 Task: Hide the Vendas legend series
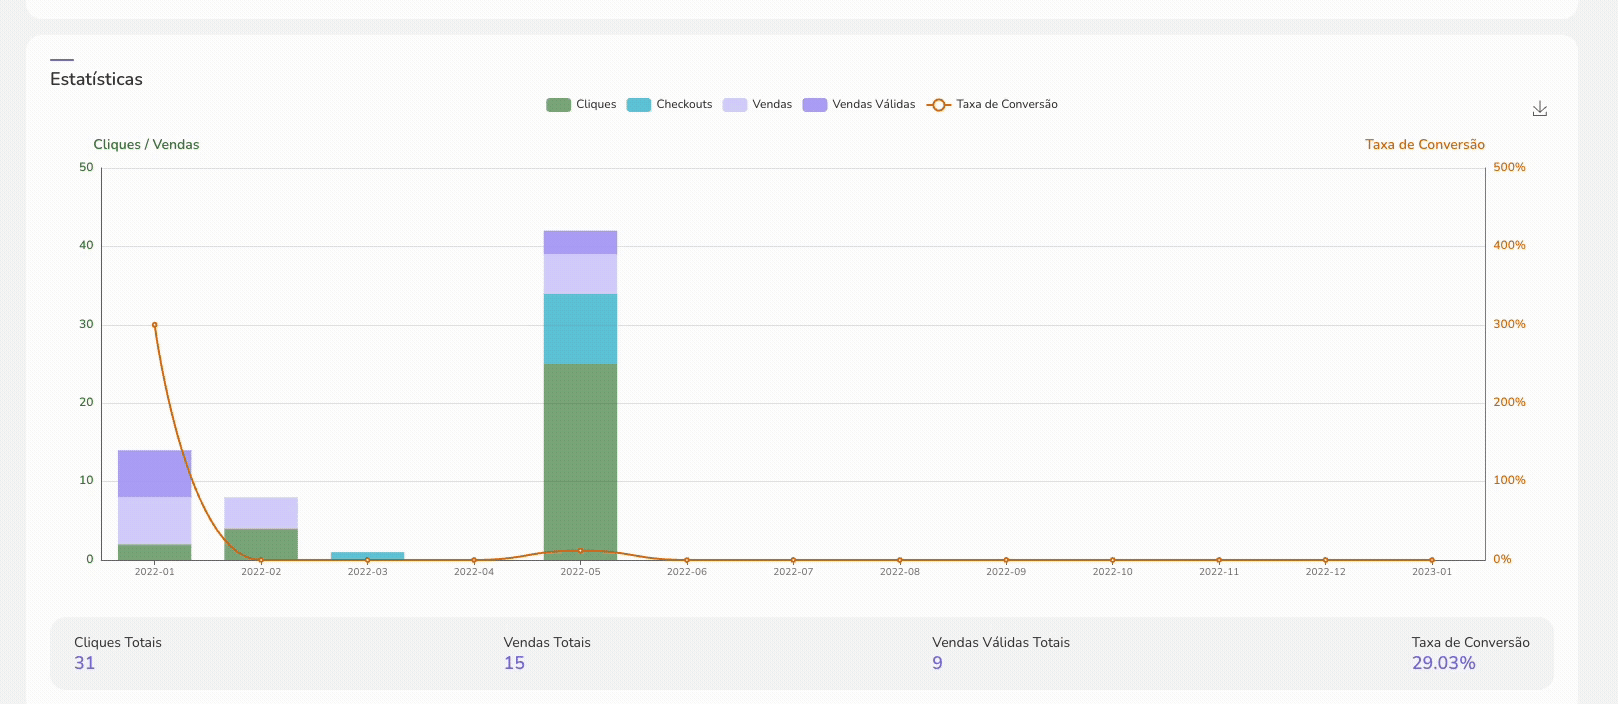(x=771, y=105)
